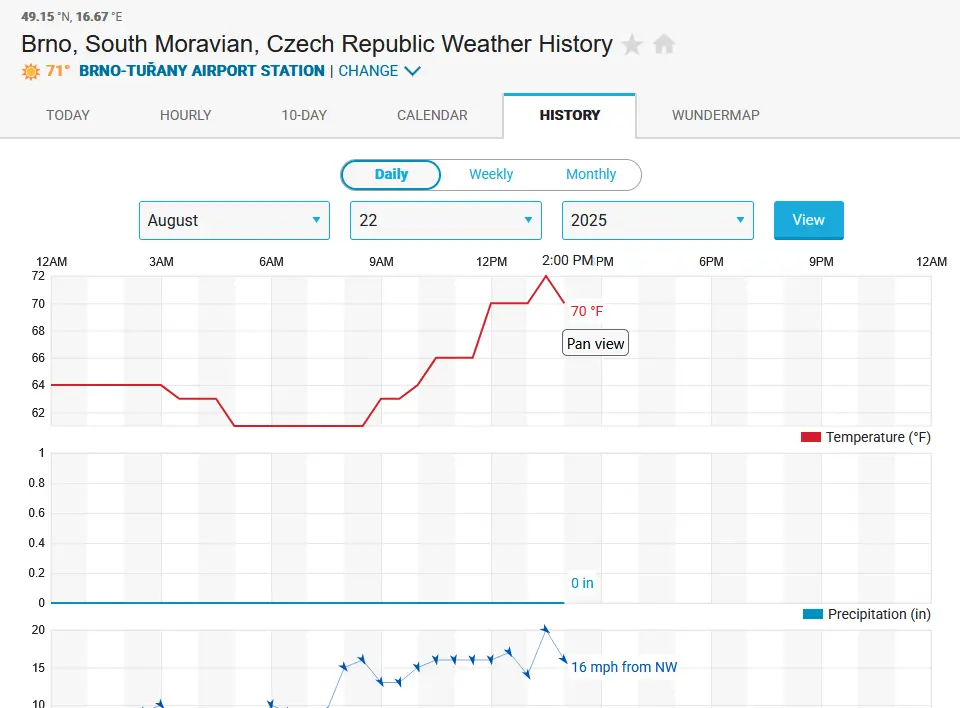Open the 2025 year dropdown

point(657,220)
